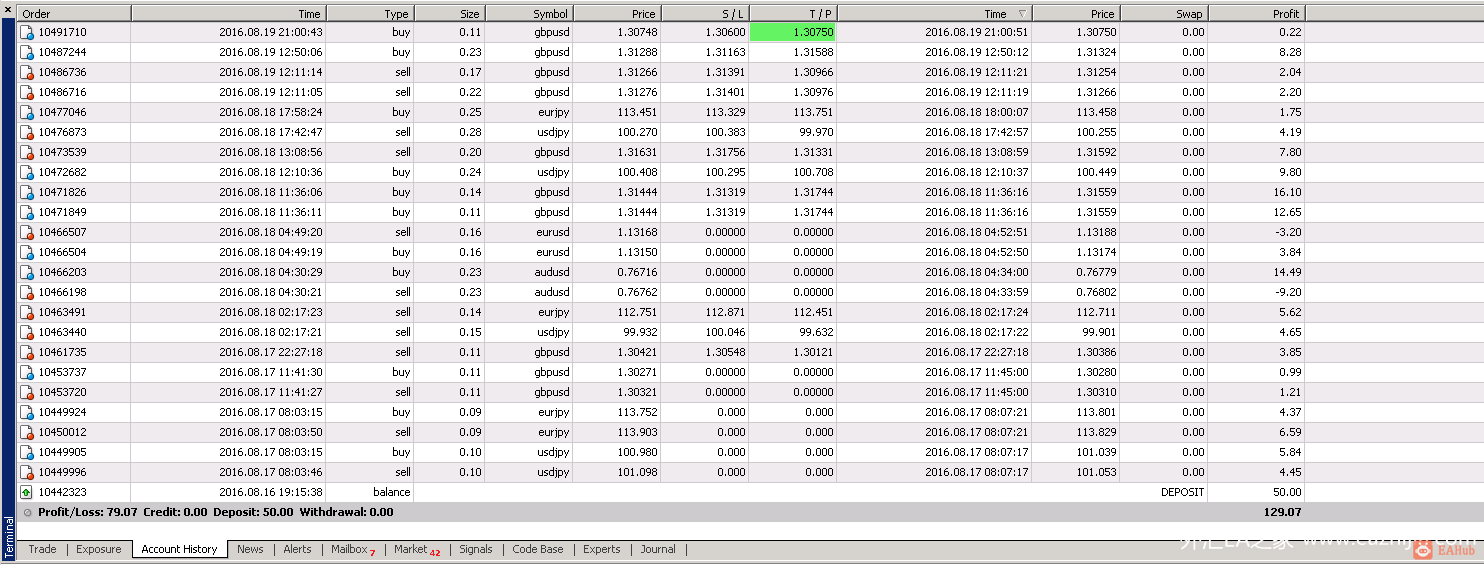The width and height of the screenshot is (1484, 565).
Task: Click the order icon beside 10463440
Action: (x=27, y=332)
